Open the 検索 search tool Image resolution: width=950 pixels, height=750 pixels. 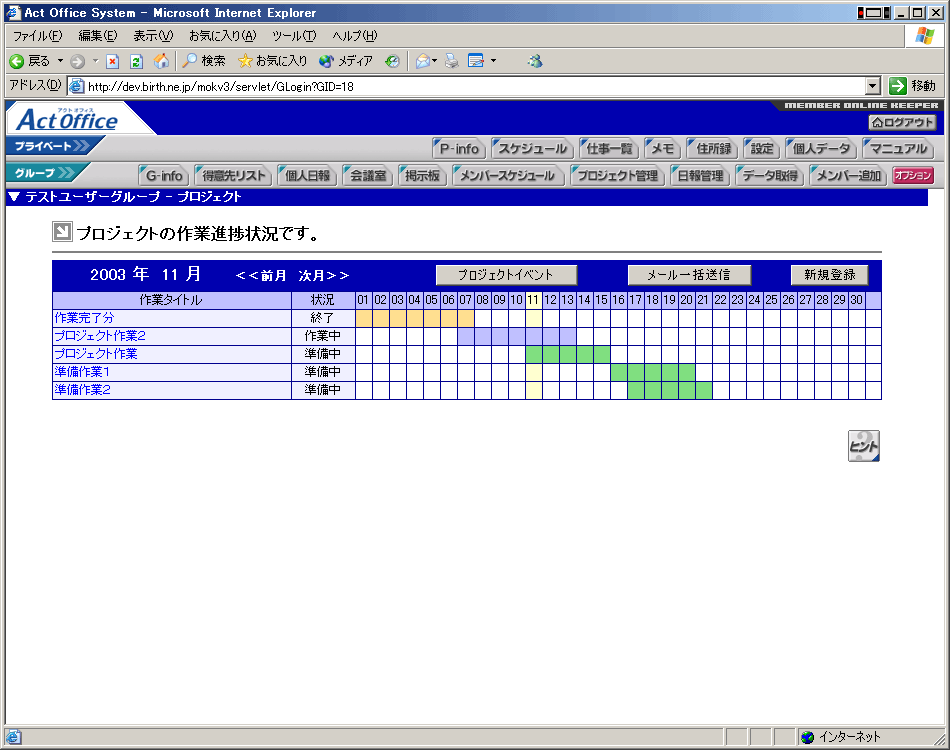pyautogui.click(x=204, y=61)
